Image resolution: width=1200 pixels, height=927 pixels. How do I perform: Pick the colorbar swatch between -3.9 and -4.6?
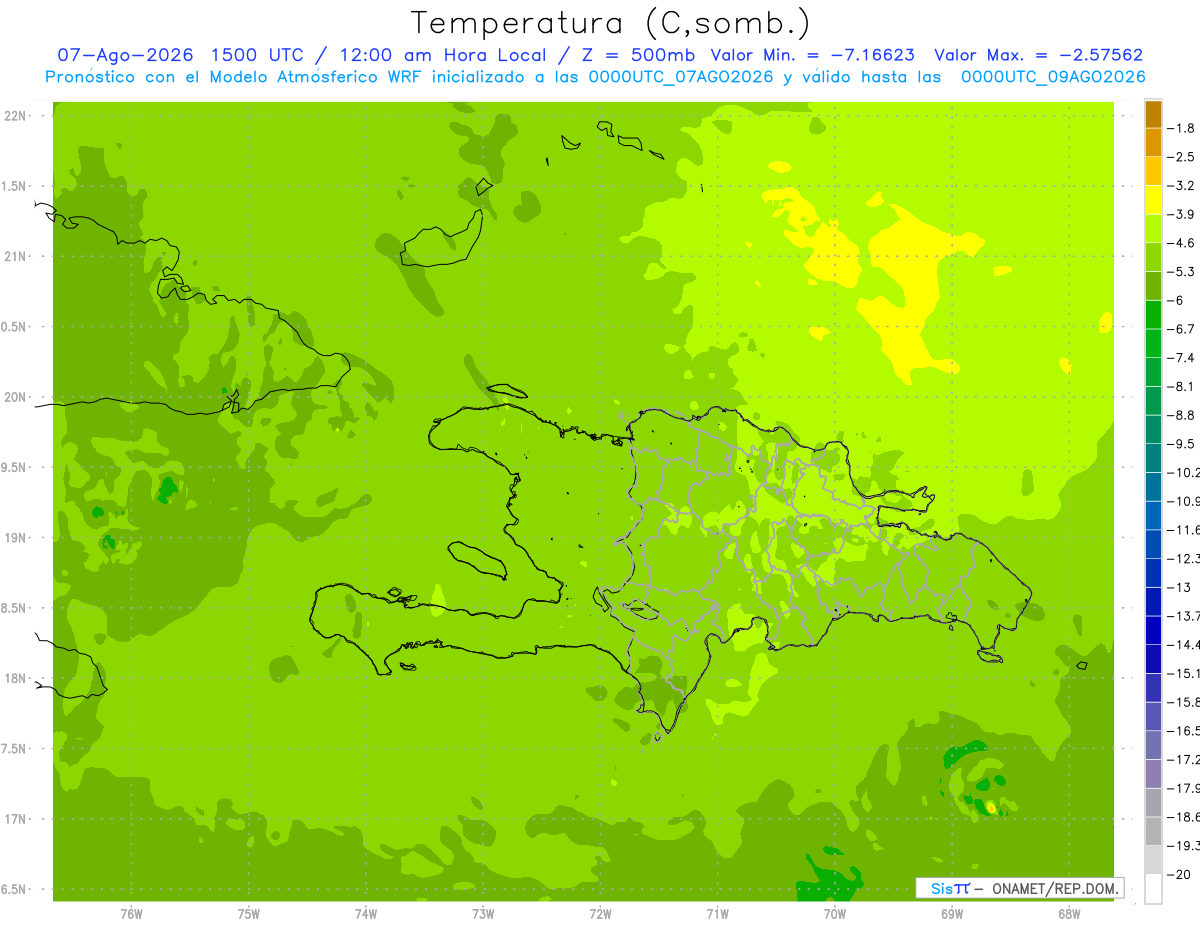1153,229
